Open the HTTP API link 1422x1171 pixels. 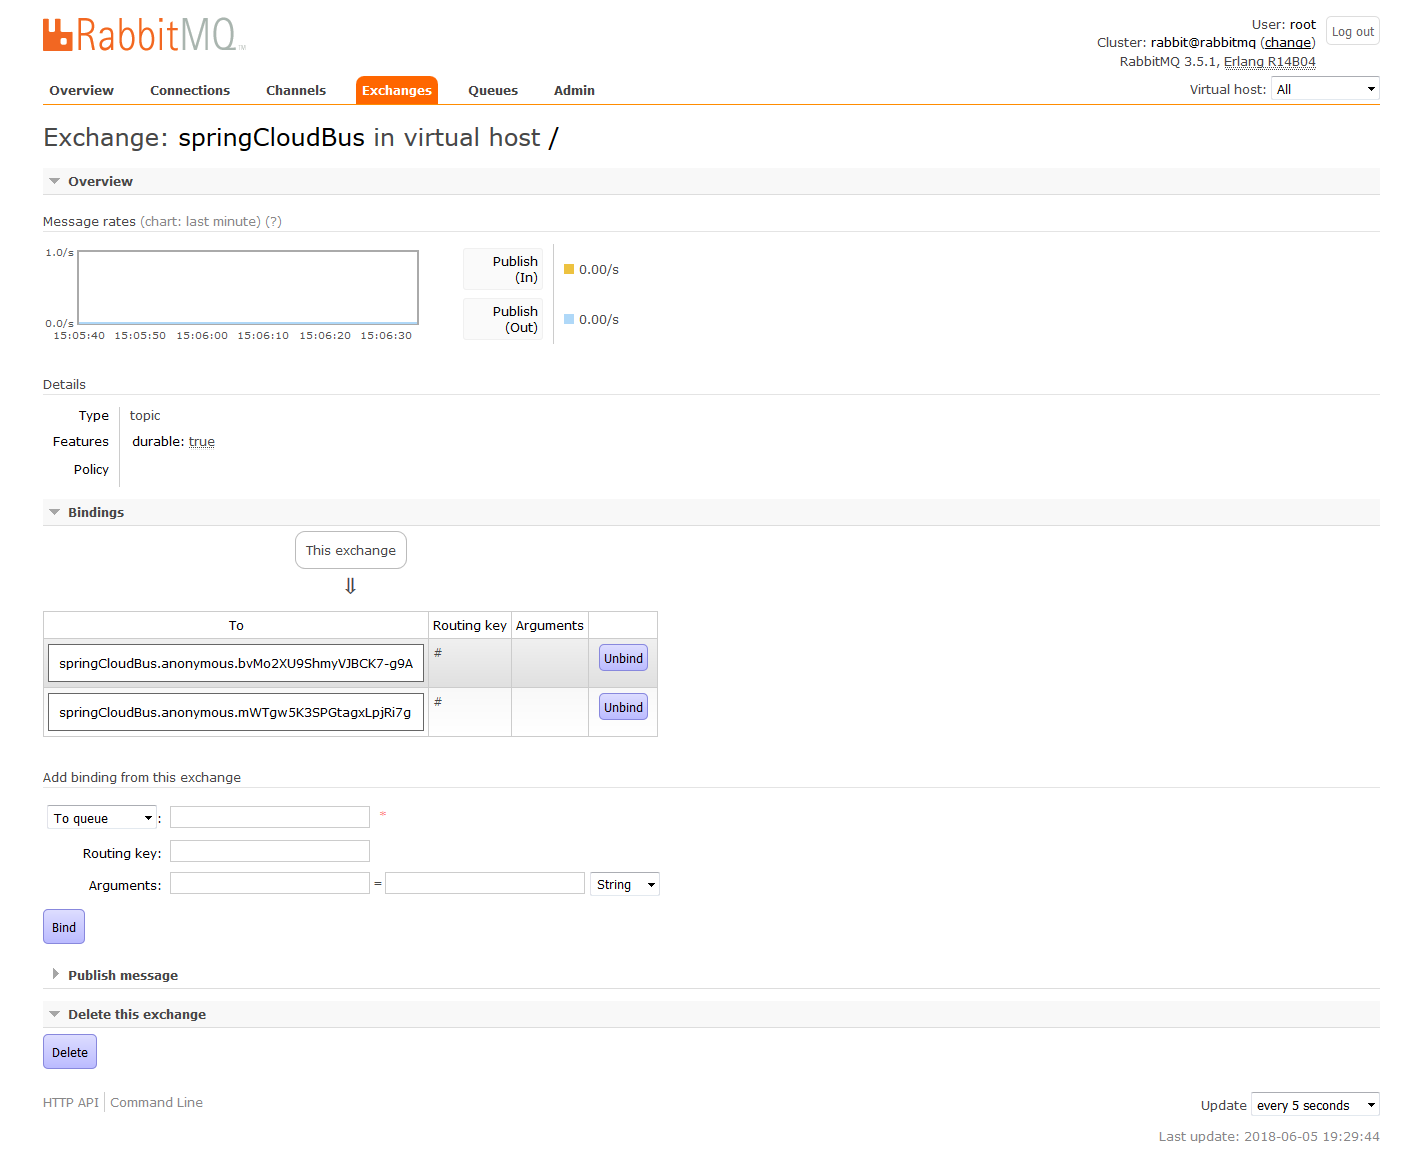click(71, 1102)
